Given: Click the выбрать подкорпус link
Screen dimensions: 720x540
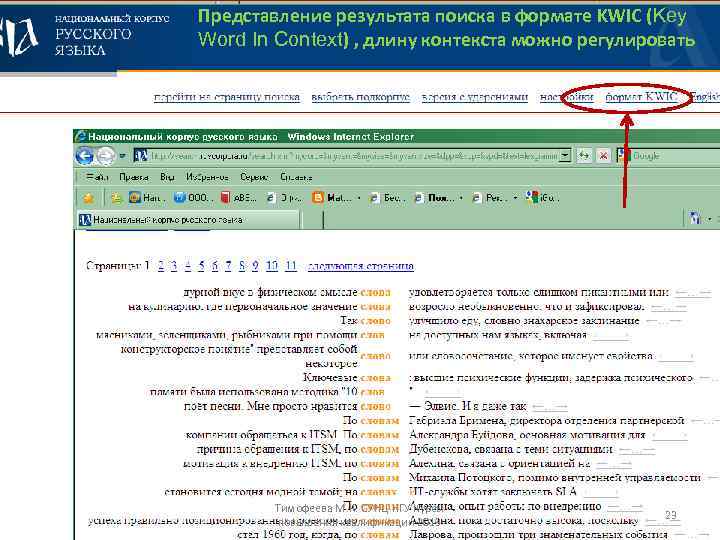Looking at the screenshot, I should [x=360, y=97].
